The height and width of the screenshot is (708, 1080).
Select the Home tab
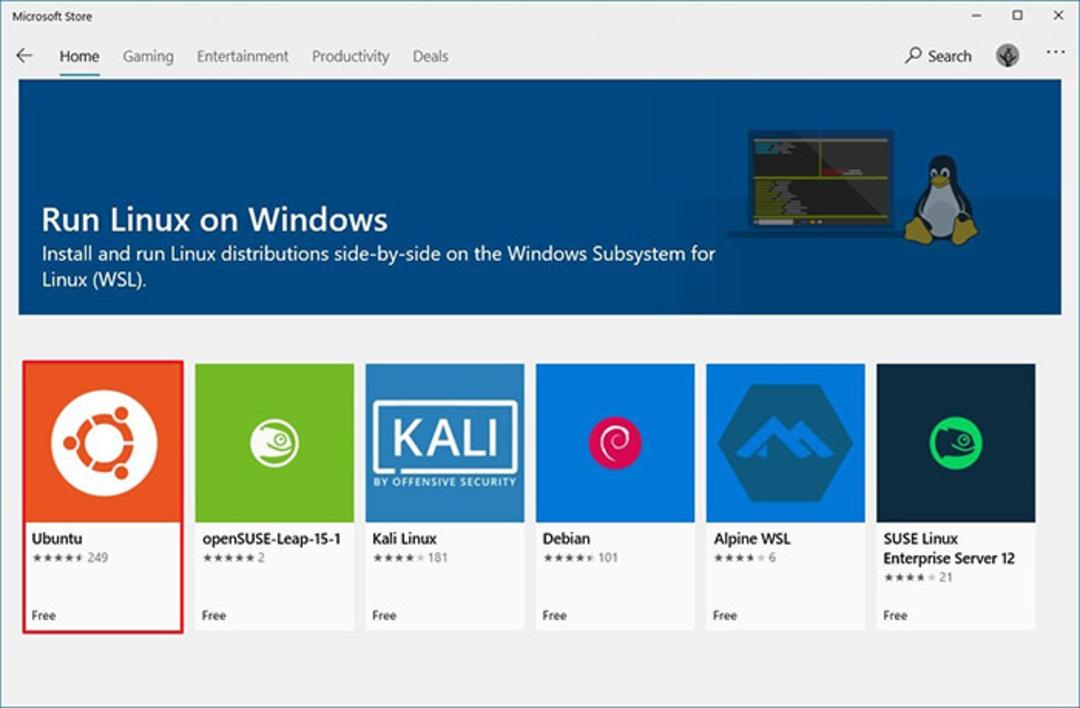point(79,56)
